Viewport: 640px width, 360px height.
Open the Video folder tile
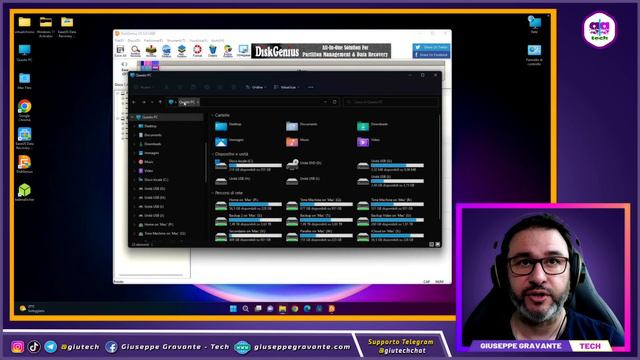(369, 142)
